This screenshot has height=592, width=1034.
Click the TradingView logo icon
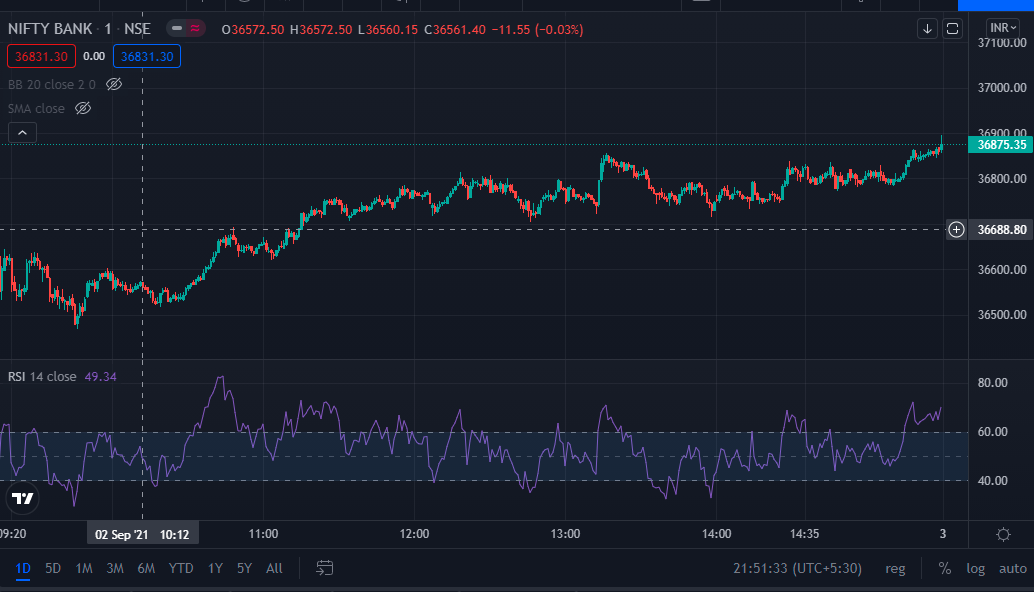click(22, 498)
